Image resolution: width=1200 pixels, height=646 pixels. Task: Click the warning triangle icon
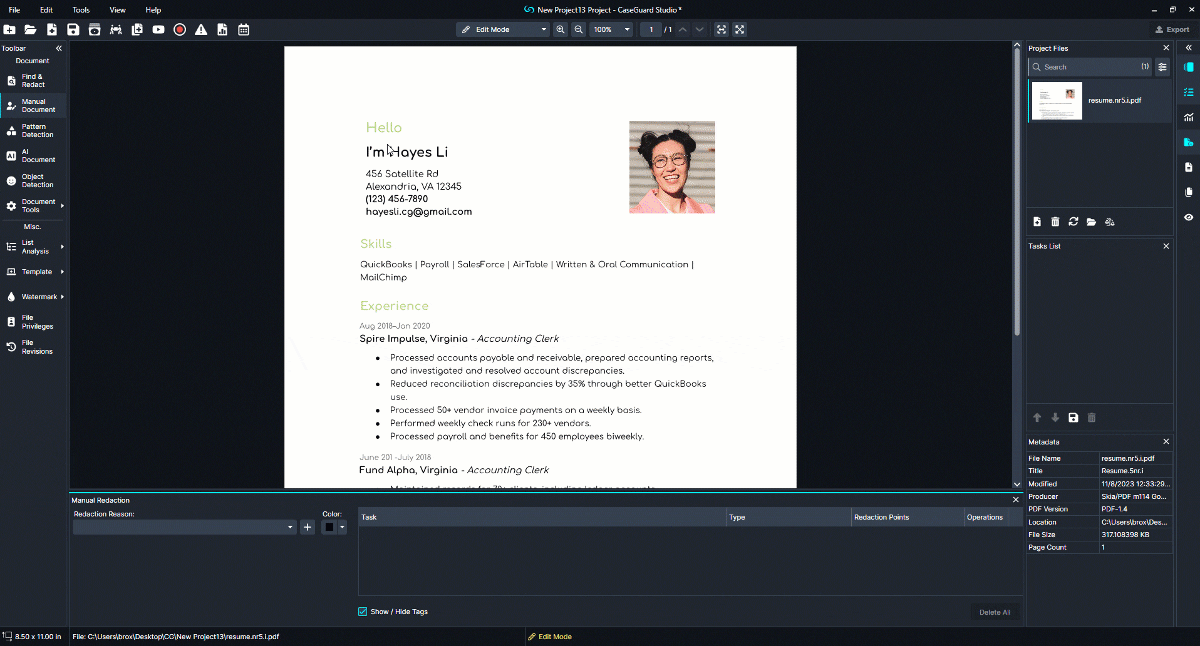(201, 30)
